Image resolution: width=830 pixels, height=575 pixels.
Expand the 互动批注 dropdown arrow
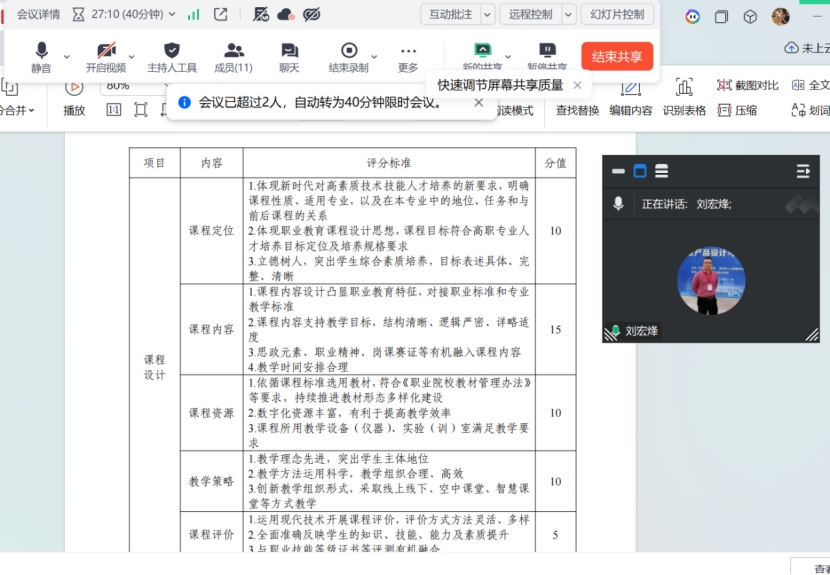pyautogui.click(x=488, y=14)
